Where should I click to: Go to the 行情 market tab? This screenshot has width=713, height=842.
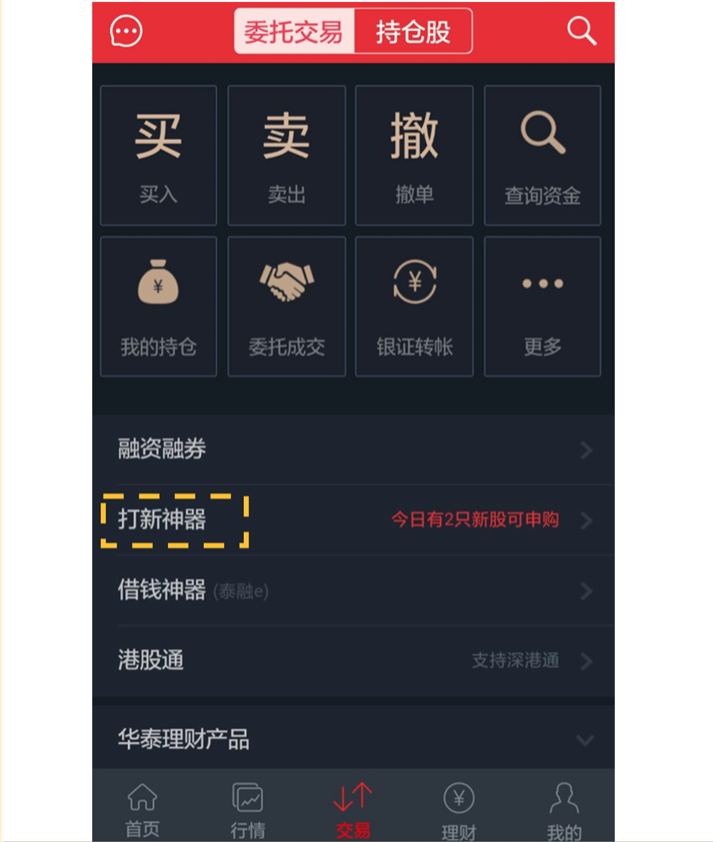248,810
